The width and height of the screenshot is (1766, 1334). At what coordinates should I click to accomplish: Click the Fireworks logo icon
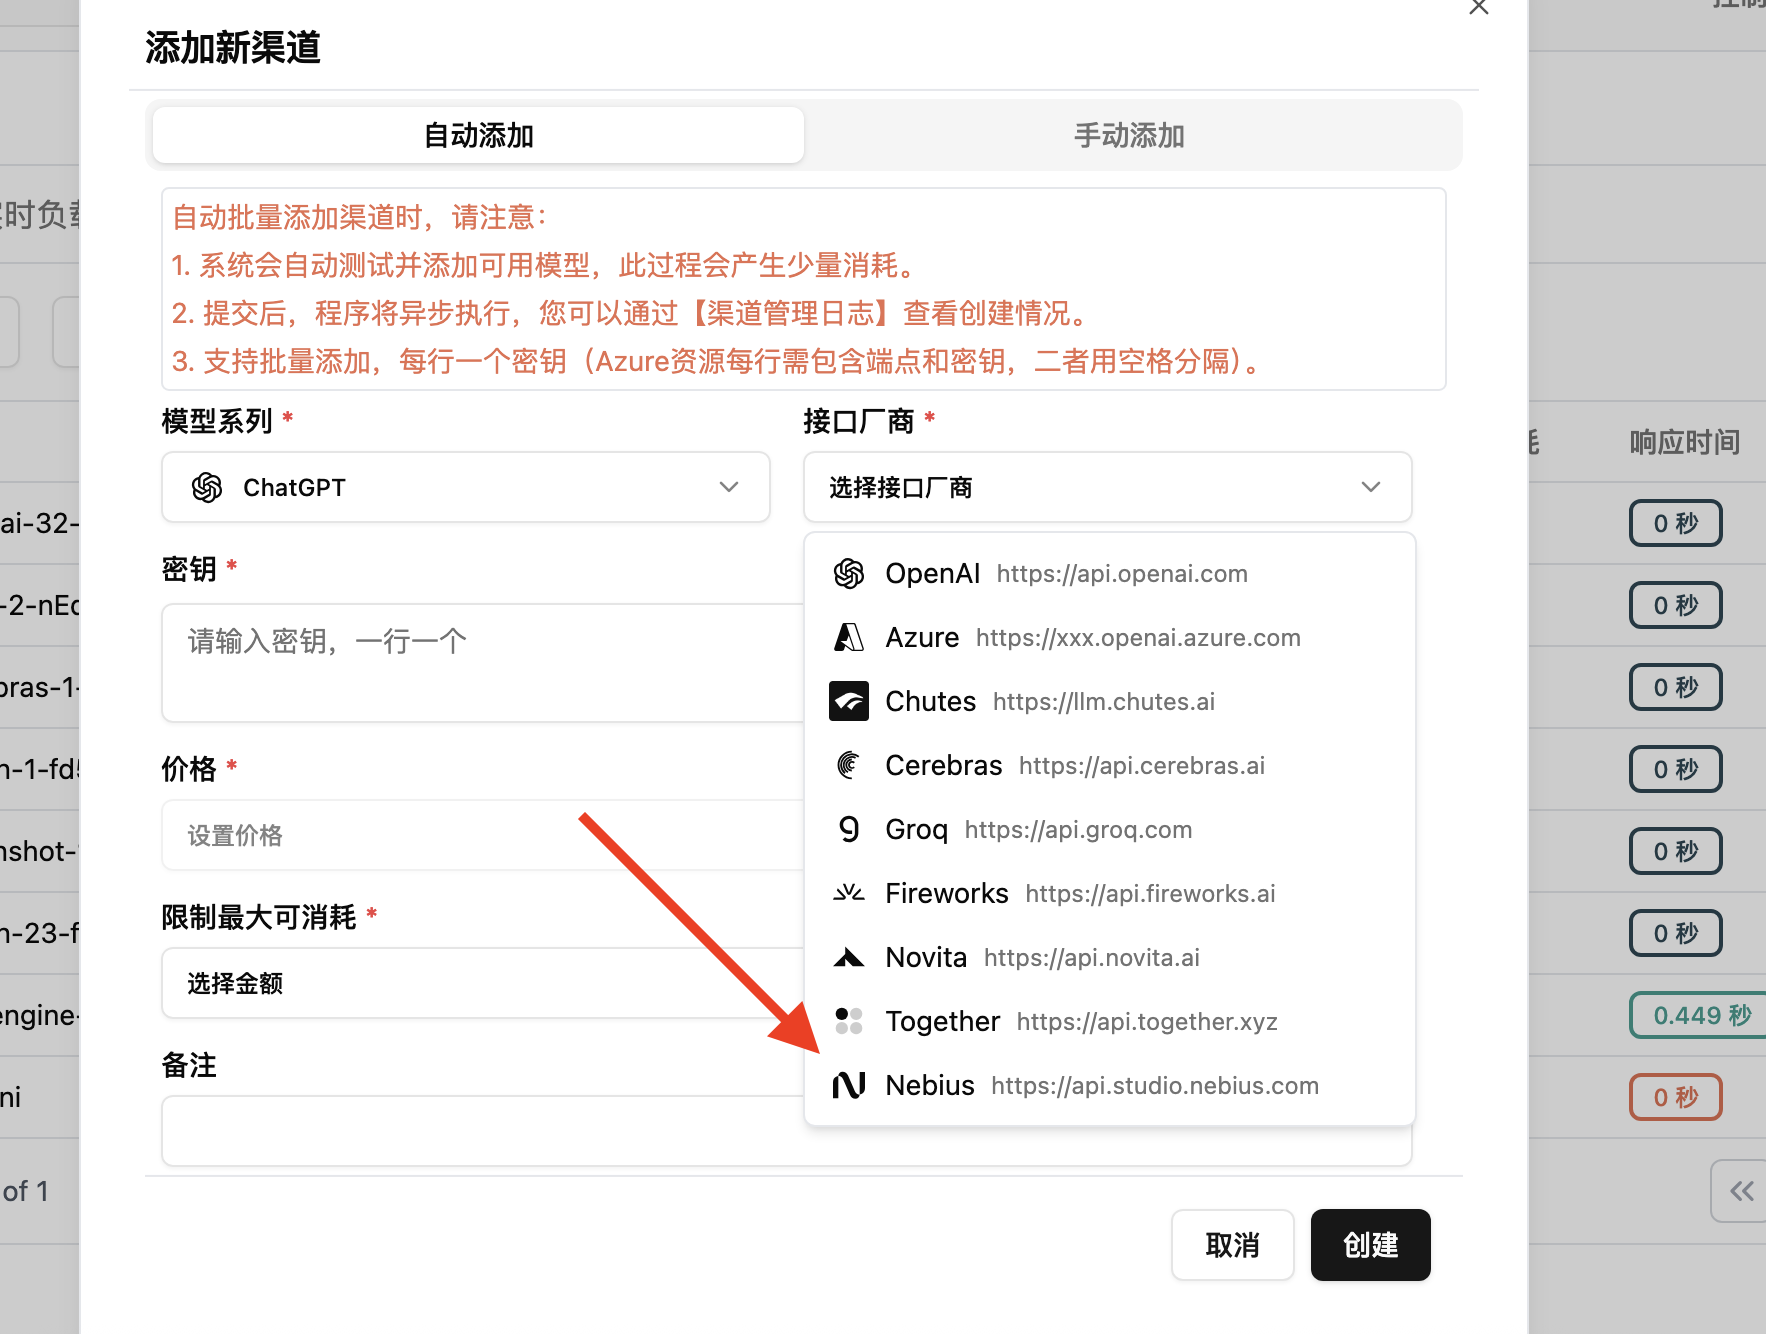point(848,894)
